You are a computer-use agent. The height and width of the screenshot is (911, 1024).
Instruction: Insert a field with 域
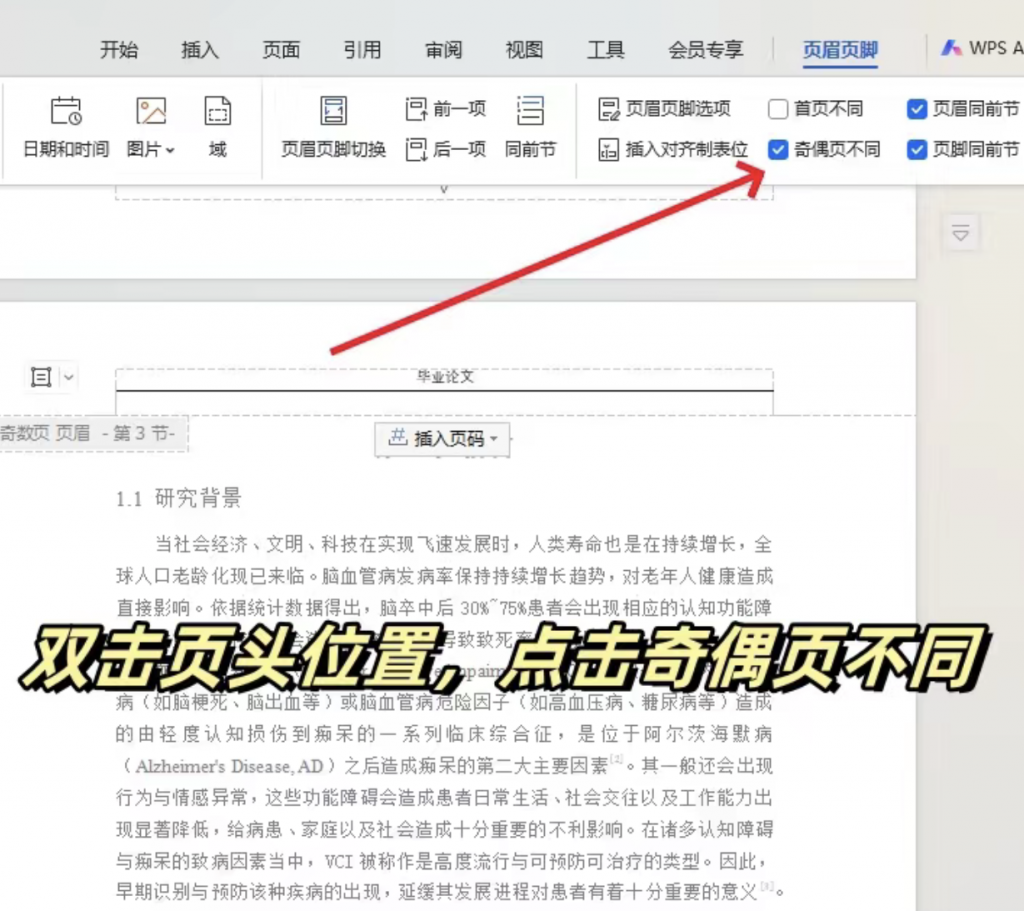point(217,128)
